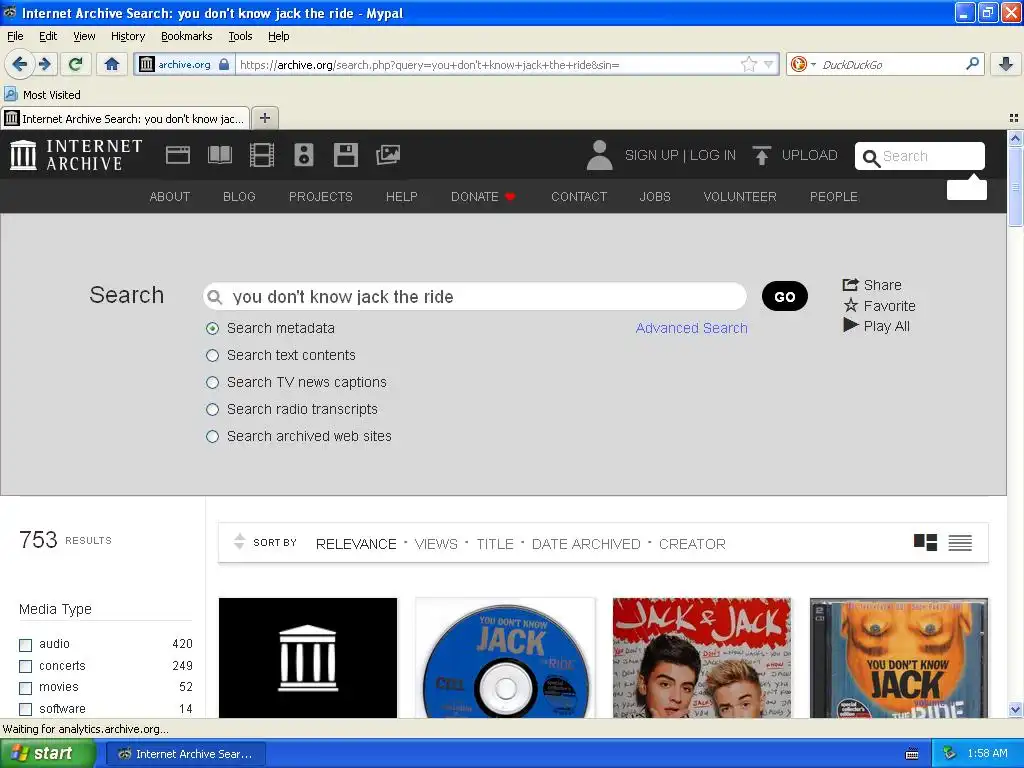1024x768 pixels.
Task: Open the Texts book icon
Action: click(219, 155)
